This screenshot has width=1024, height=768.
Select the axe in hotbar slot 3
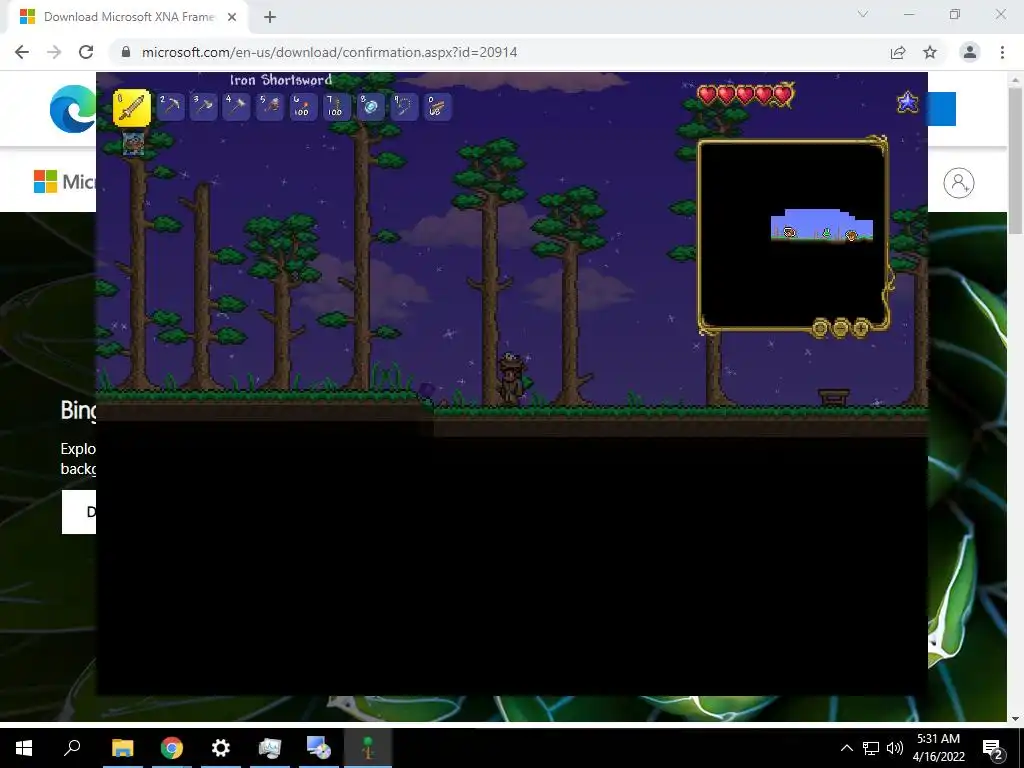[x=204, y=106]
